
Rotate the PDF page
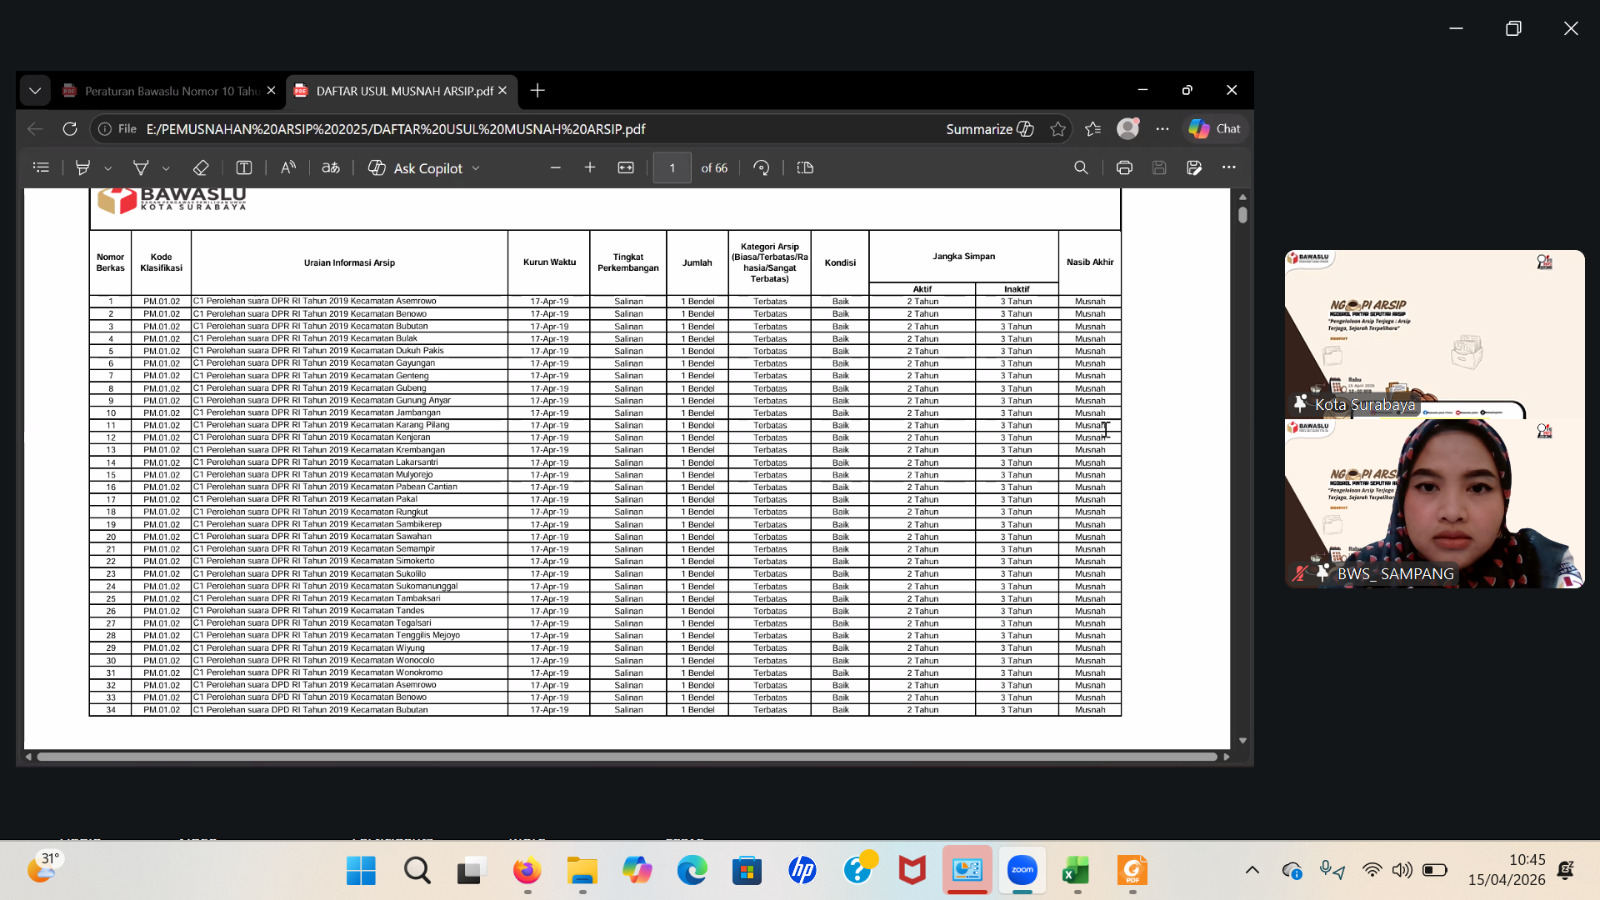[762, 168]
